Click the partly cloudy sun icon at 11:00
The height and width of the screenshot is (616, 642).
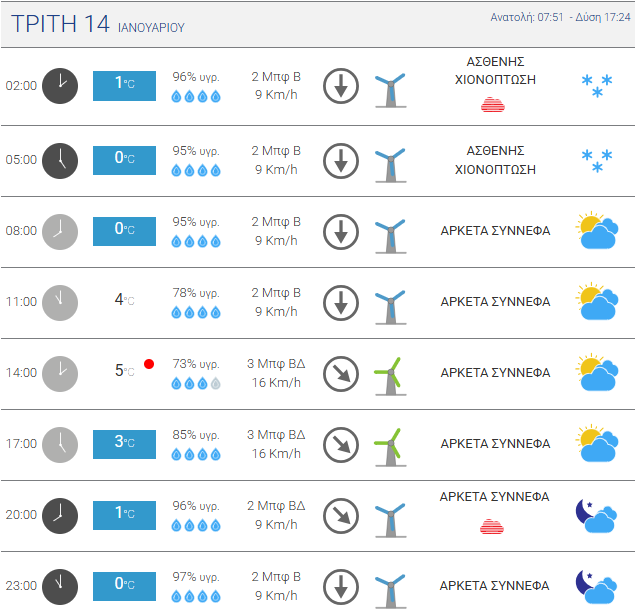[x=597, y=301]
